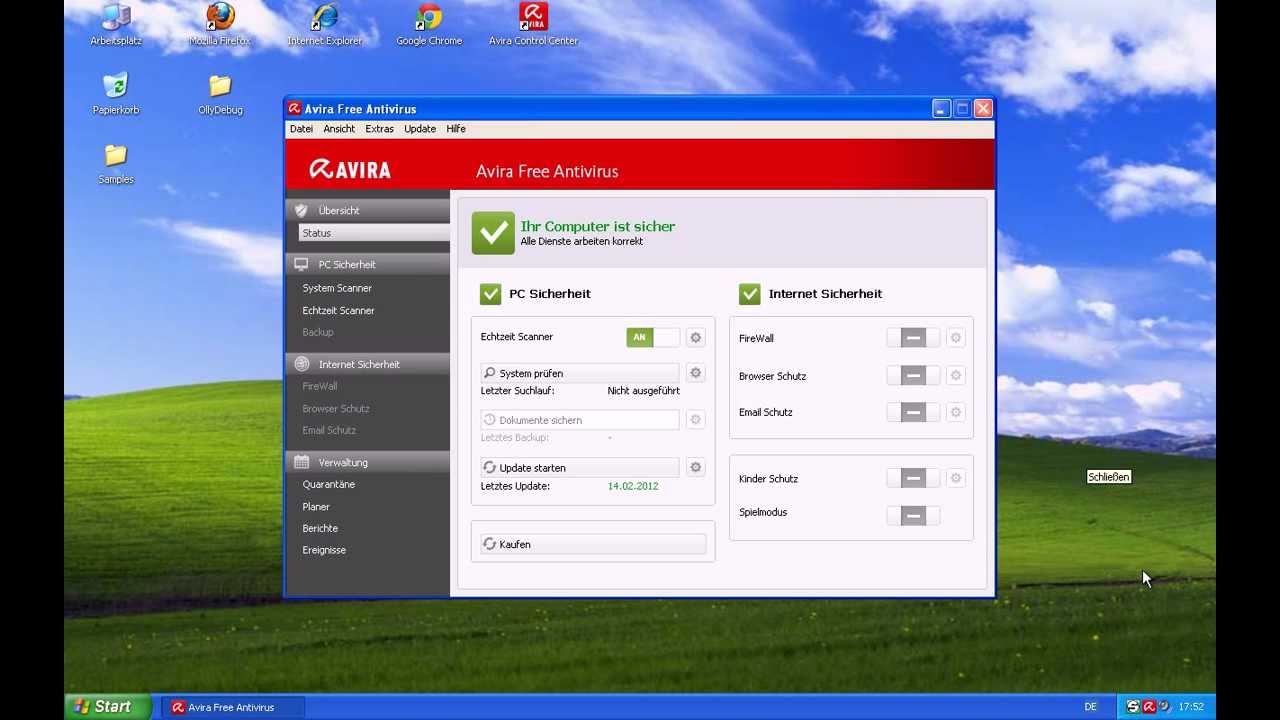Click 'Ihr Computer ist sicher' status text
Viewport: 1280px width, 720px height.
pos(597,226)
